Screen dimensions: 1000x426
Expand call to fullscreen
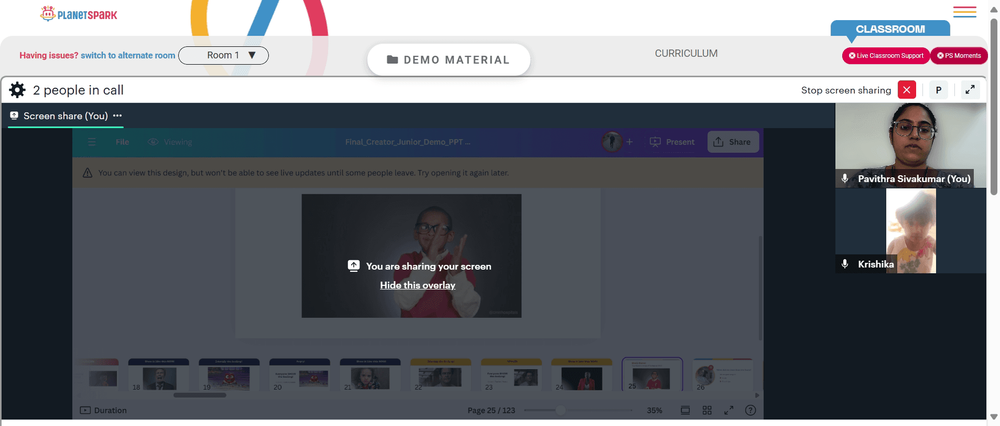970,90
